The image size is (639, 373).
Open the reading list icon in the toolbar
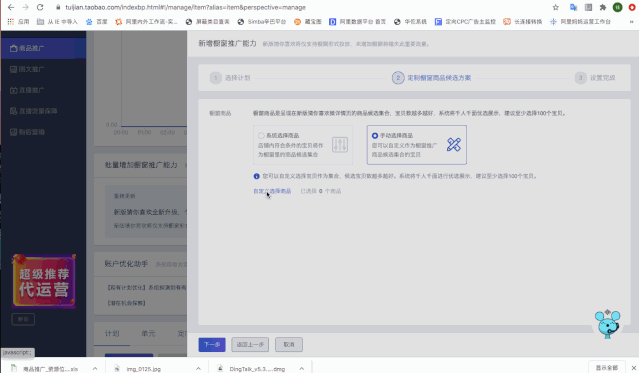click(x=588, y=7)
